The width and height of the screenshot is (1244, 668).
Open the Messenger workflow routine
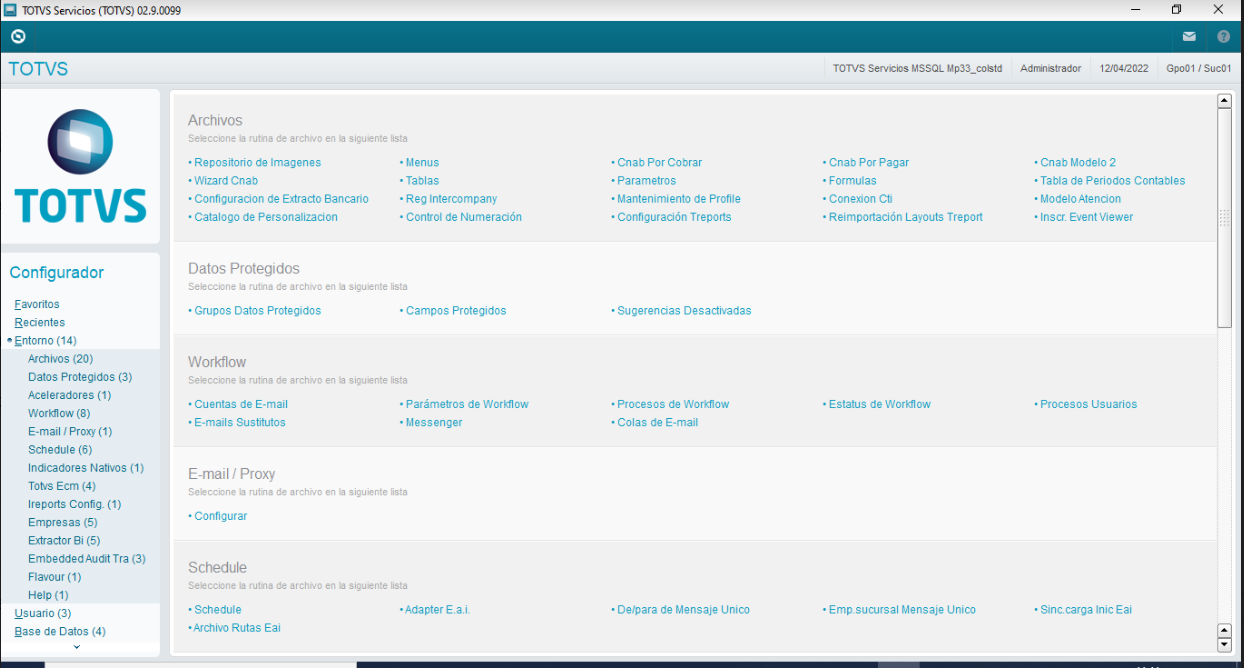[x=432, y=422]
